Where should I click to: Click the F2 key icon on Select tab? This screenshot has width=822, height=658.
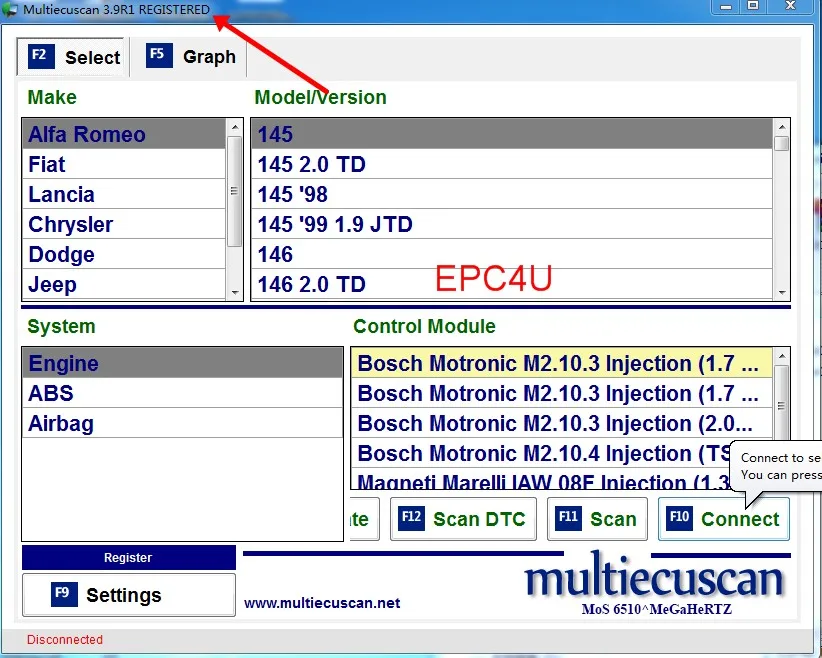pos(41,56)
